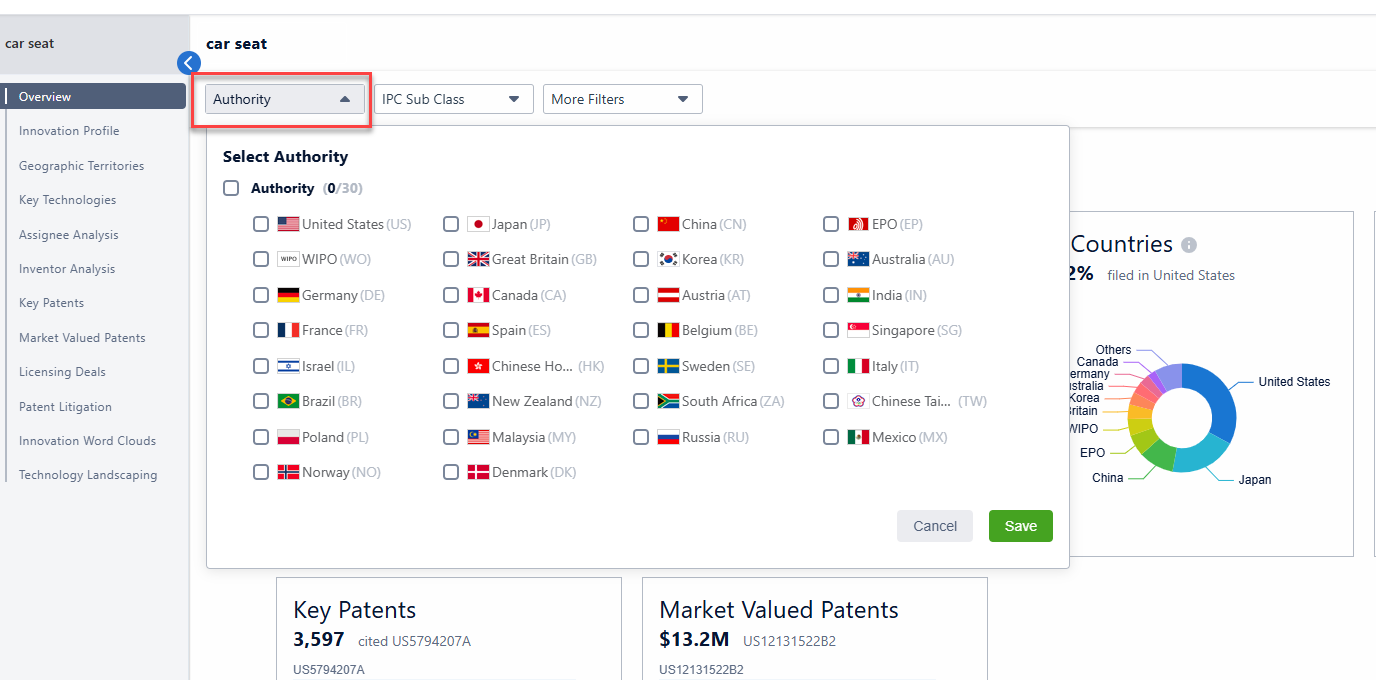Click the Japan flag icon

pos(478,224)
